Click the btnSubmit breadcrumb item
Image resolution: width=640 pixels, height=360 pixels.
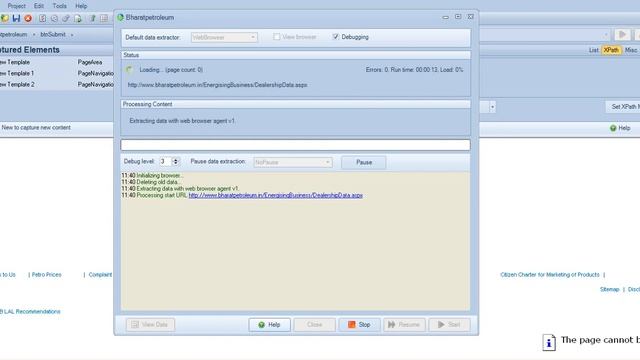[53, 35]
